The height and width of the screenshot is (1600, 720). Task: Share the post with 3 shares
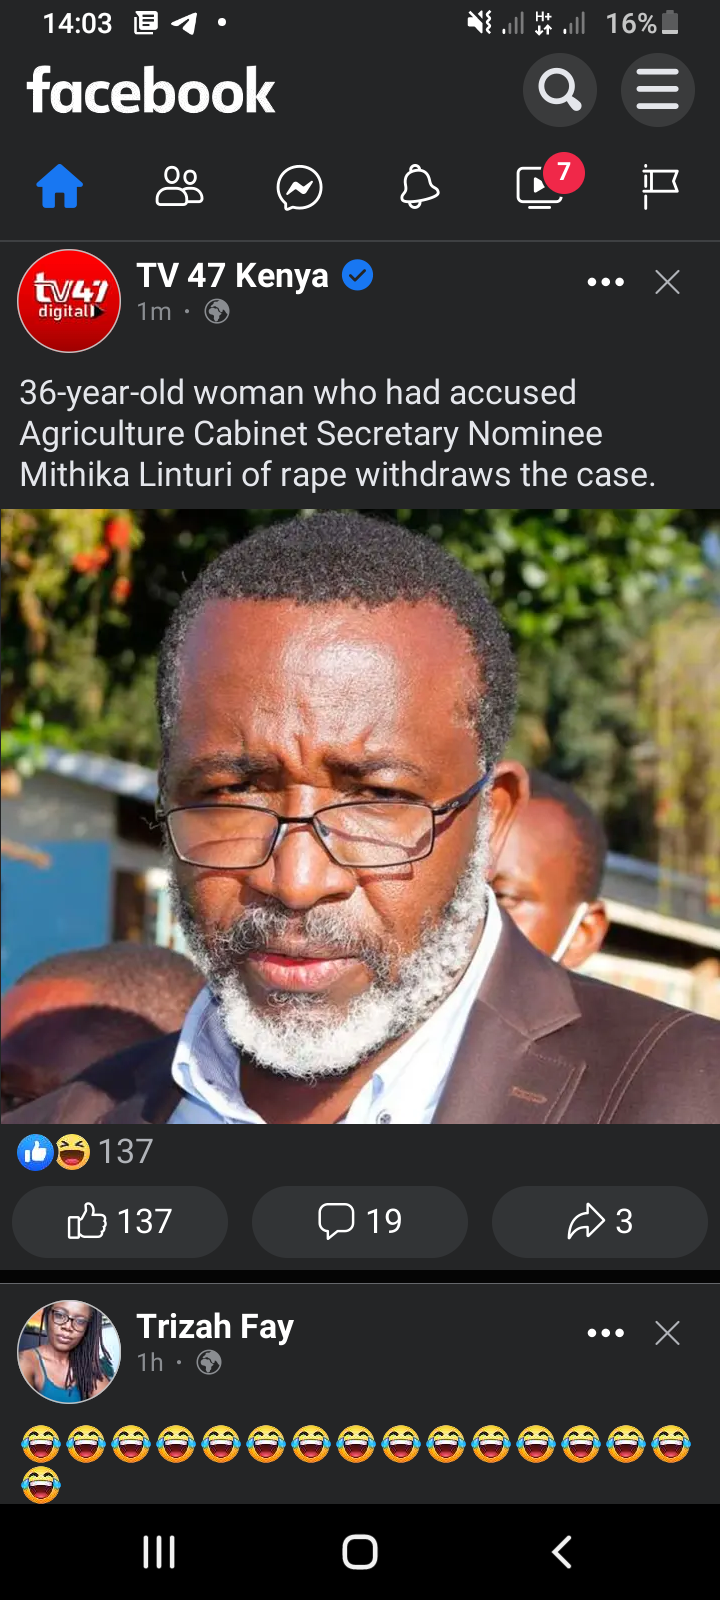tap(600, 1221)
